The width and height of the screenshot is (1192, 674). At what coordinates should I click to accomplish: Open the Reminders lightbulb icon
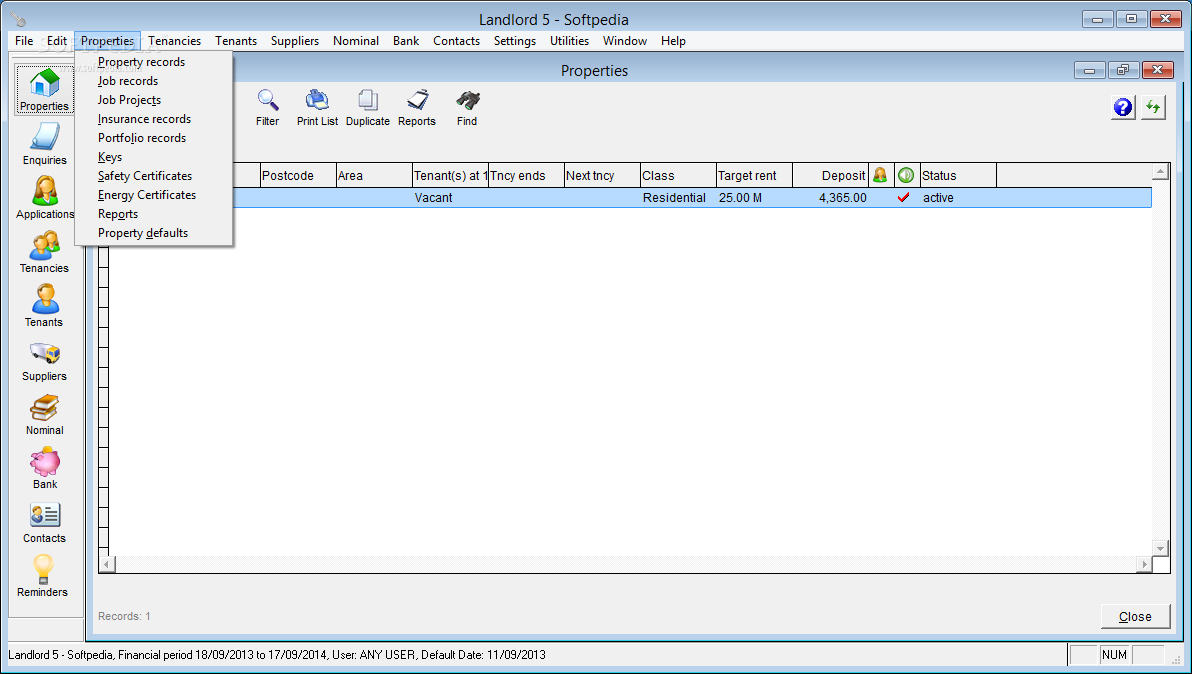(44, 575)
